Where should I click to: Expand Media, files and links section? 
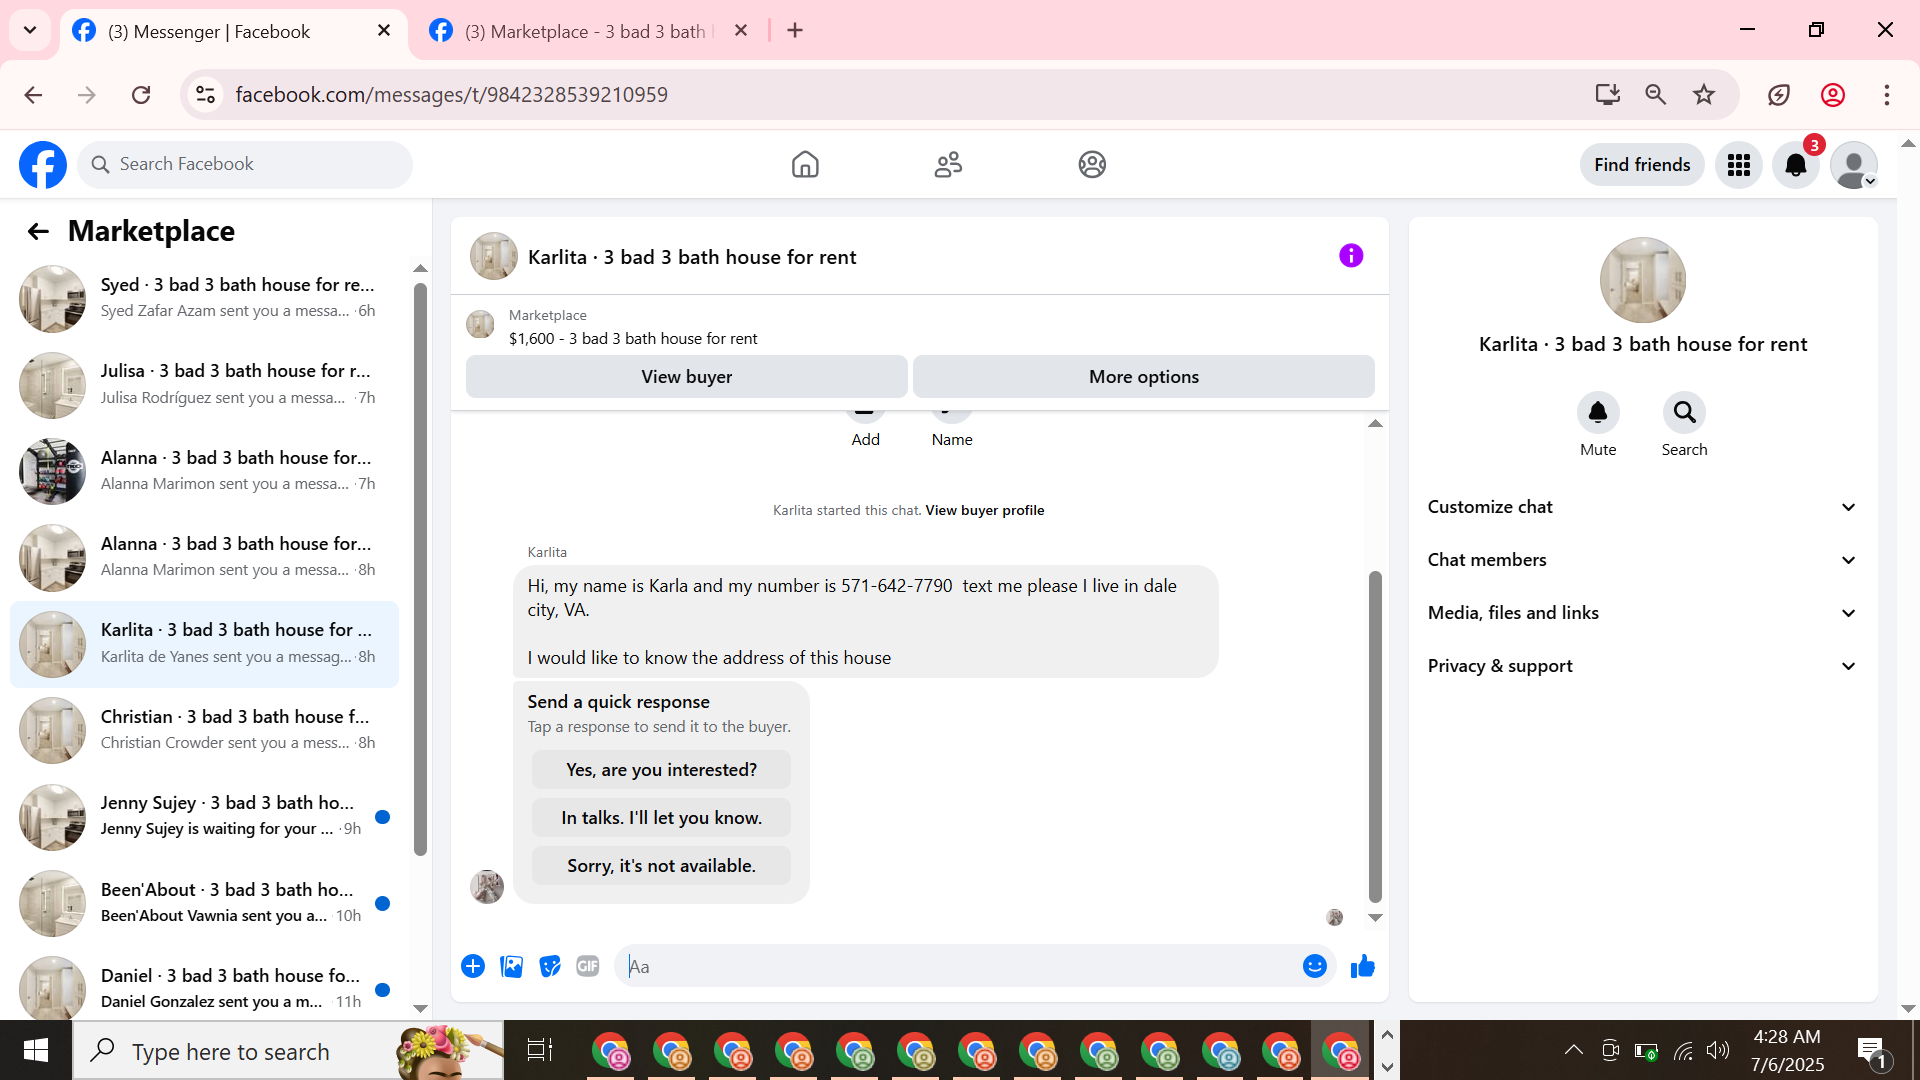click(x=1642, y=613)
